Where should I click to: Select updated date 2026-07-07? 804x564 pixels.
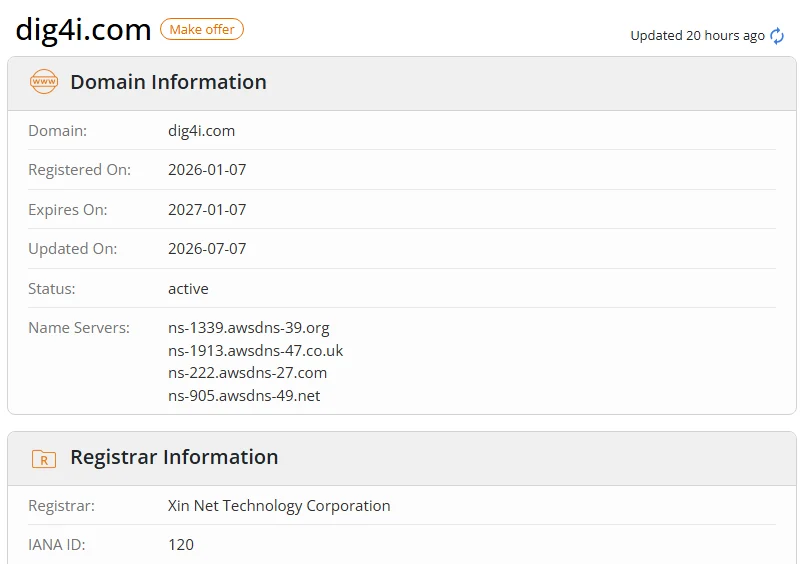point(207,249)
